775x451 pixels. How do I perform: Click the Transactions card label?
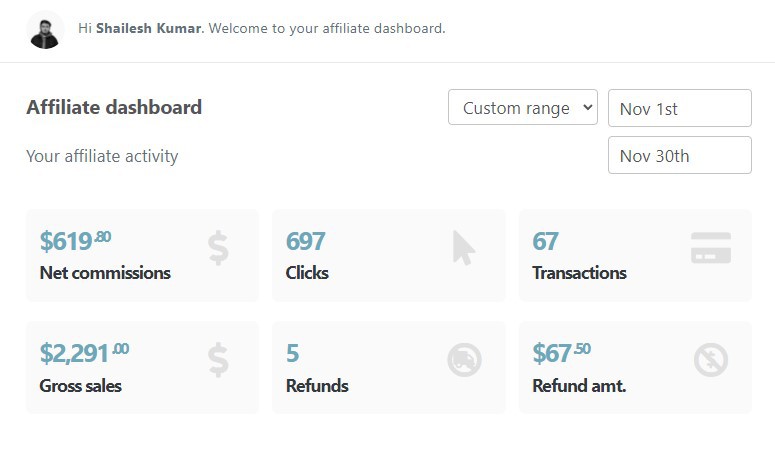[579, 273]
